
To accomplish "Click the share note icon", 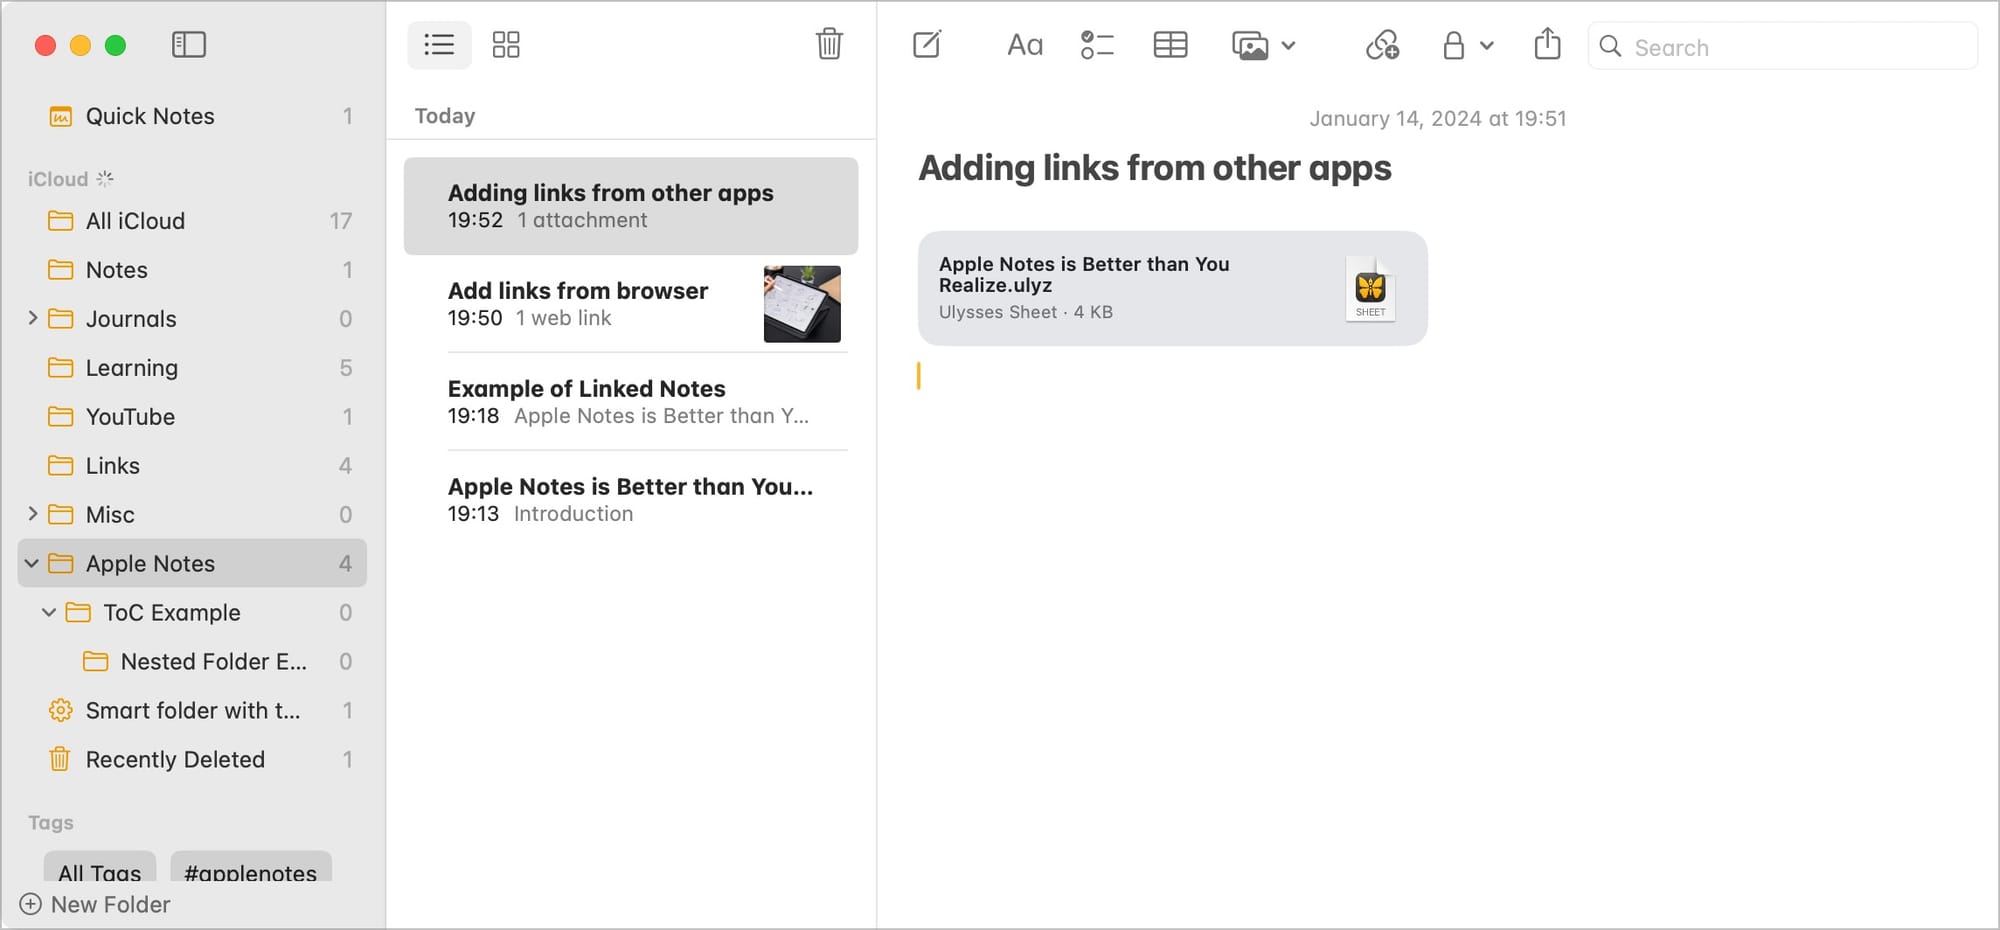I will pyautogui.click(x=1547, y=45).
